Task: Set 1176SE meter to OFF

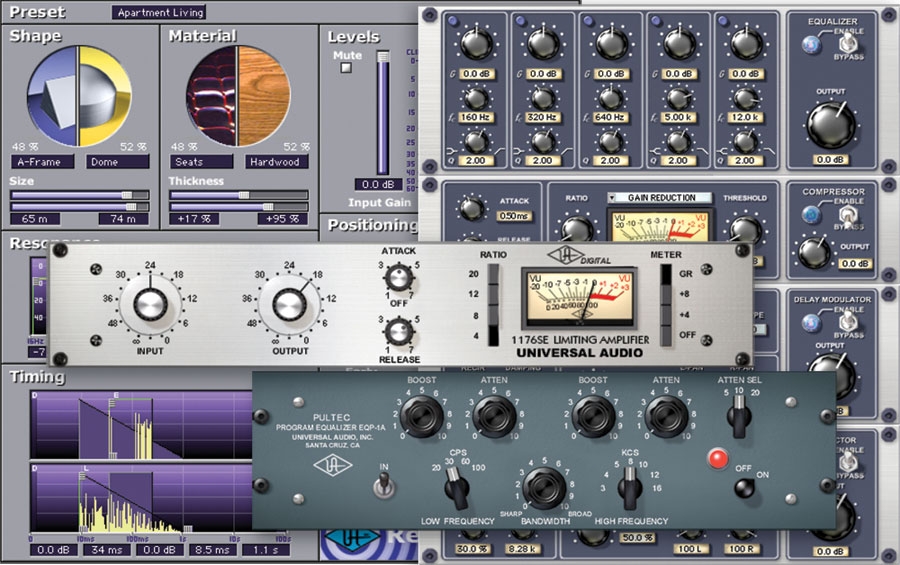Action: (x=666, y=336)
